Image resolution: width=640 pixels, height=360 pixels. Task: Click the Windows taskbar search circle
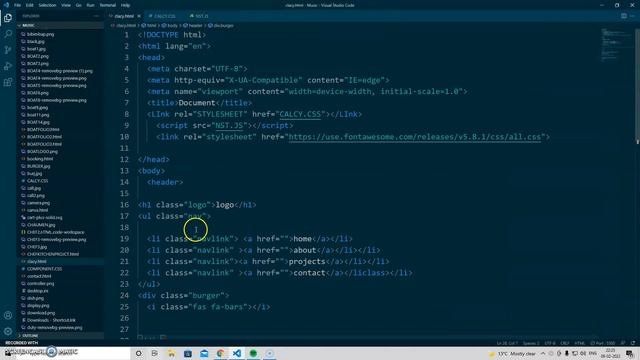[139, 353]
